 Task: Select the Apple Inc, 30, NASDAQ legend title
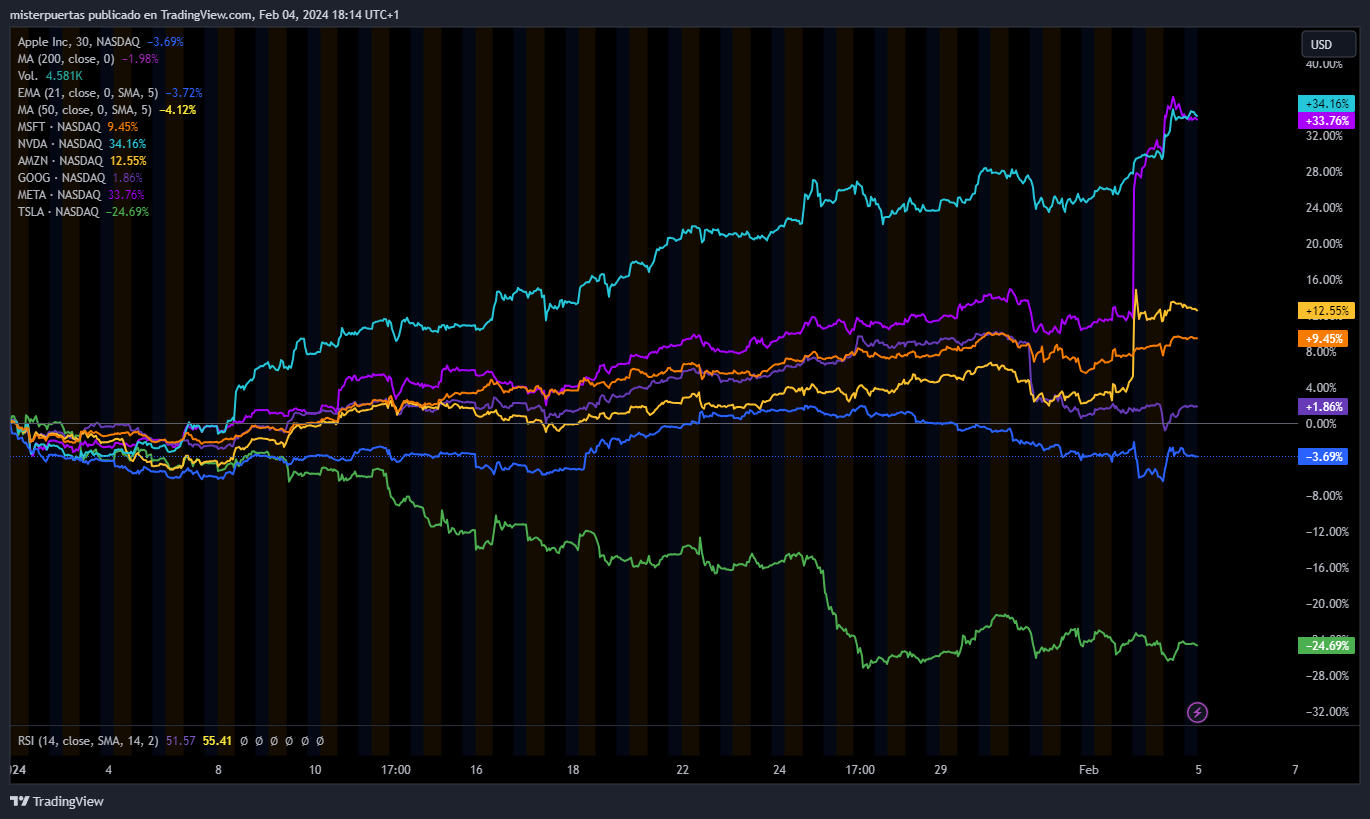coord(79,42)
